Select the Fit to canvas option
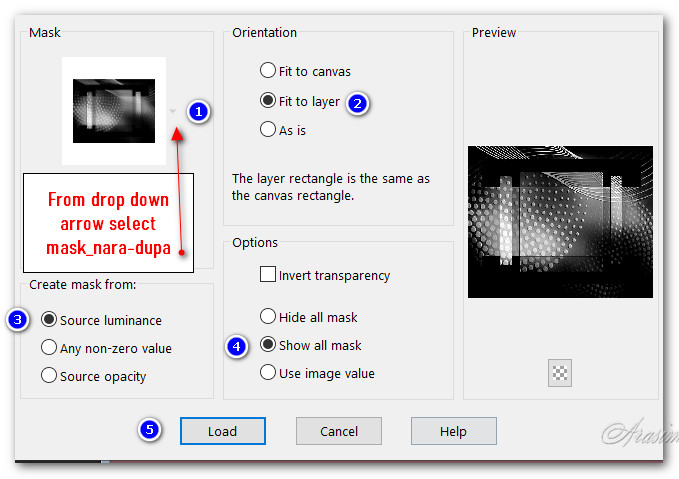679x479 pixels. coord(268,71)
